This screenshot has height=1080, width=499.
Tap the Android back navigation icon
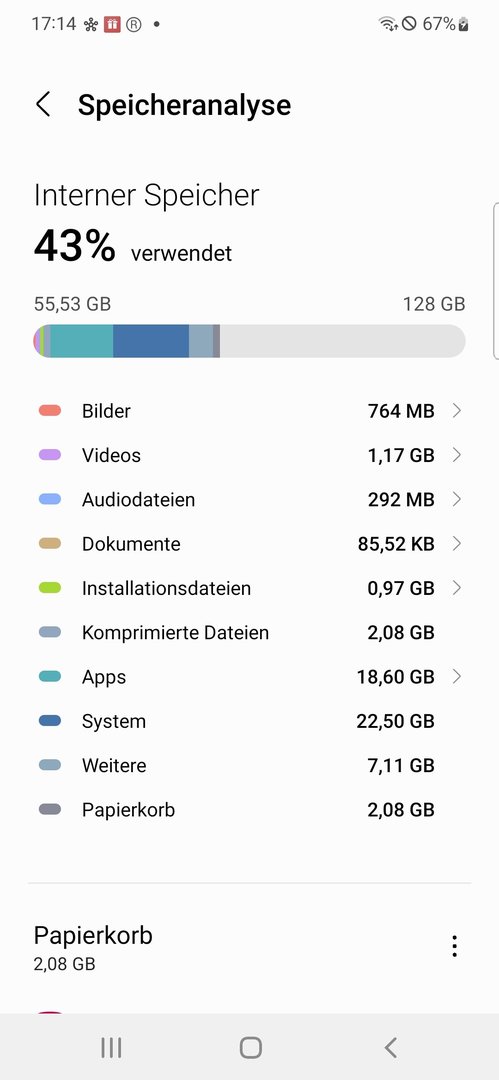[390, 1048]
